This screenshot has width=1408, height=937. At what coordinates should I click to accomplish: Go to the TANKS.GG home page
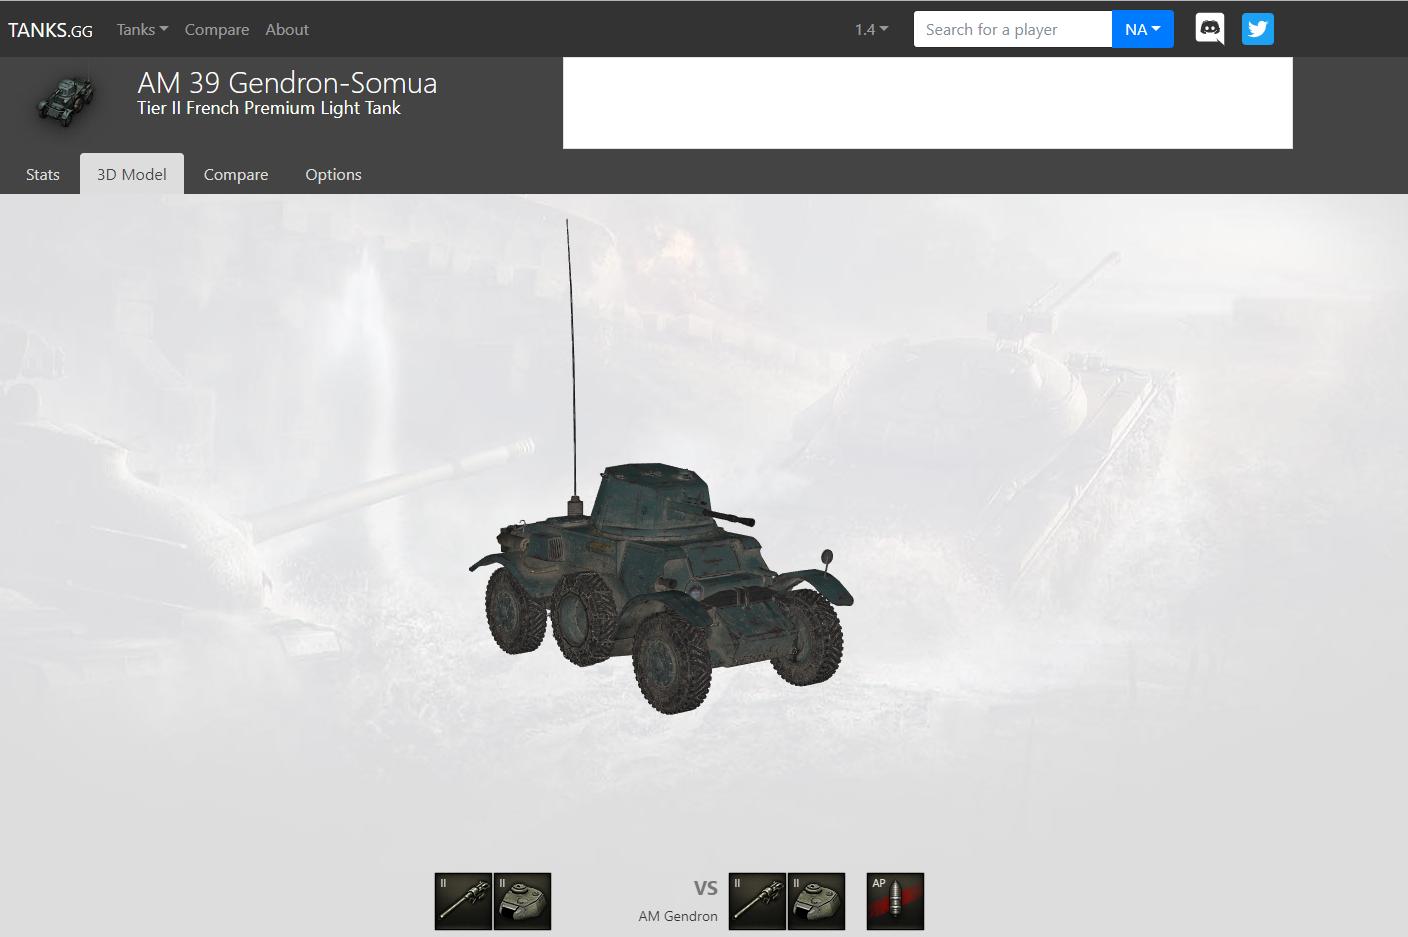click(50, 30)
